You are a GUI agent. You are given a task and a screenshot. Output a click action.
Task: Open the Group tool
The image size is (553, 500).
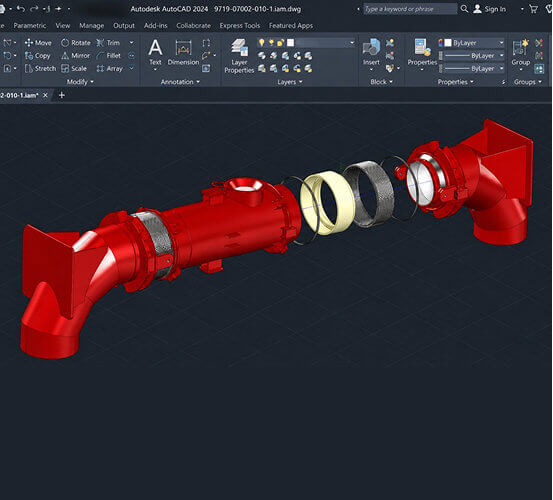tap(521, 52)
